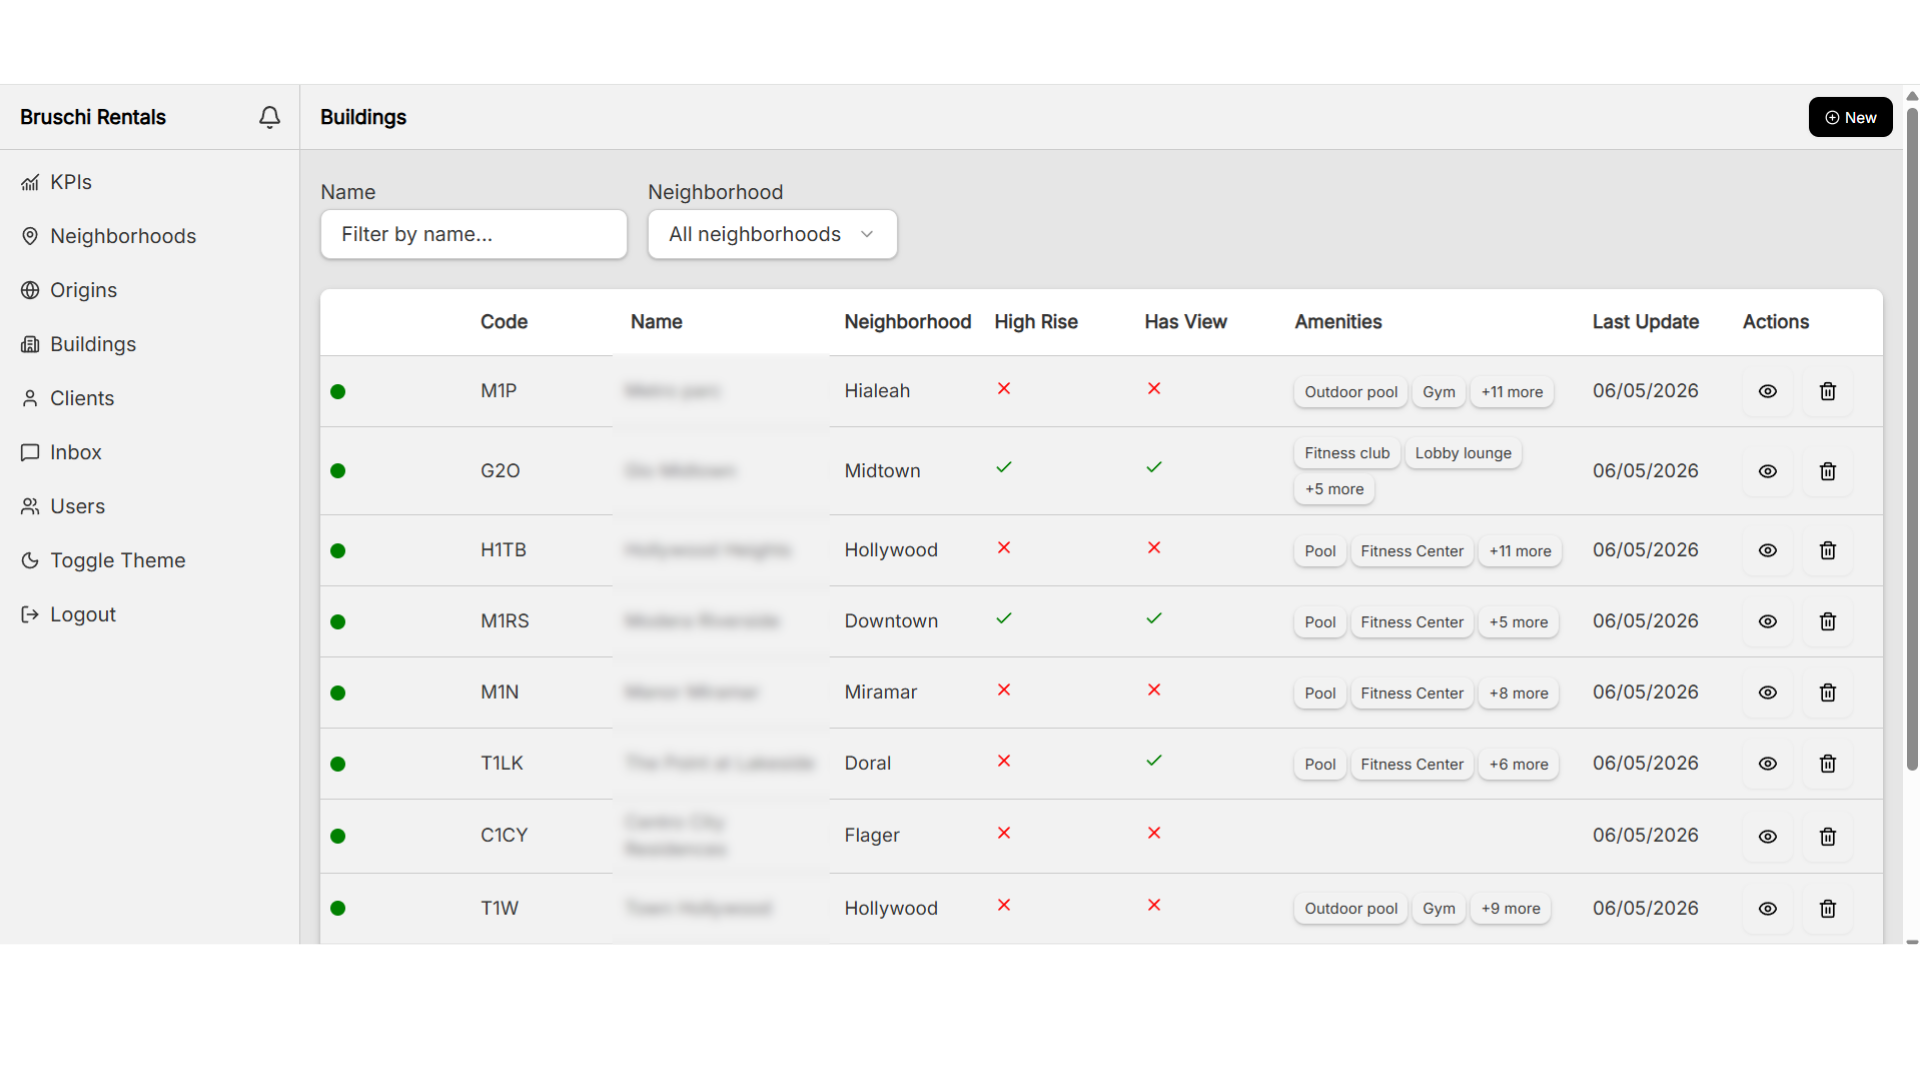Image resolution: width=1920 pixels, height=1080 pixels.
Task: Expand '+6 more' amenities for T1LK
Action: pos(1518,764)
